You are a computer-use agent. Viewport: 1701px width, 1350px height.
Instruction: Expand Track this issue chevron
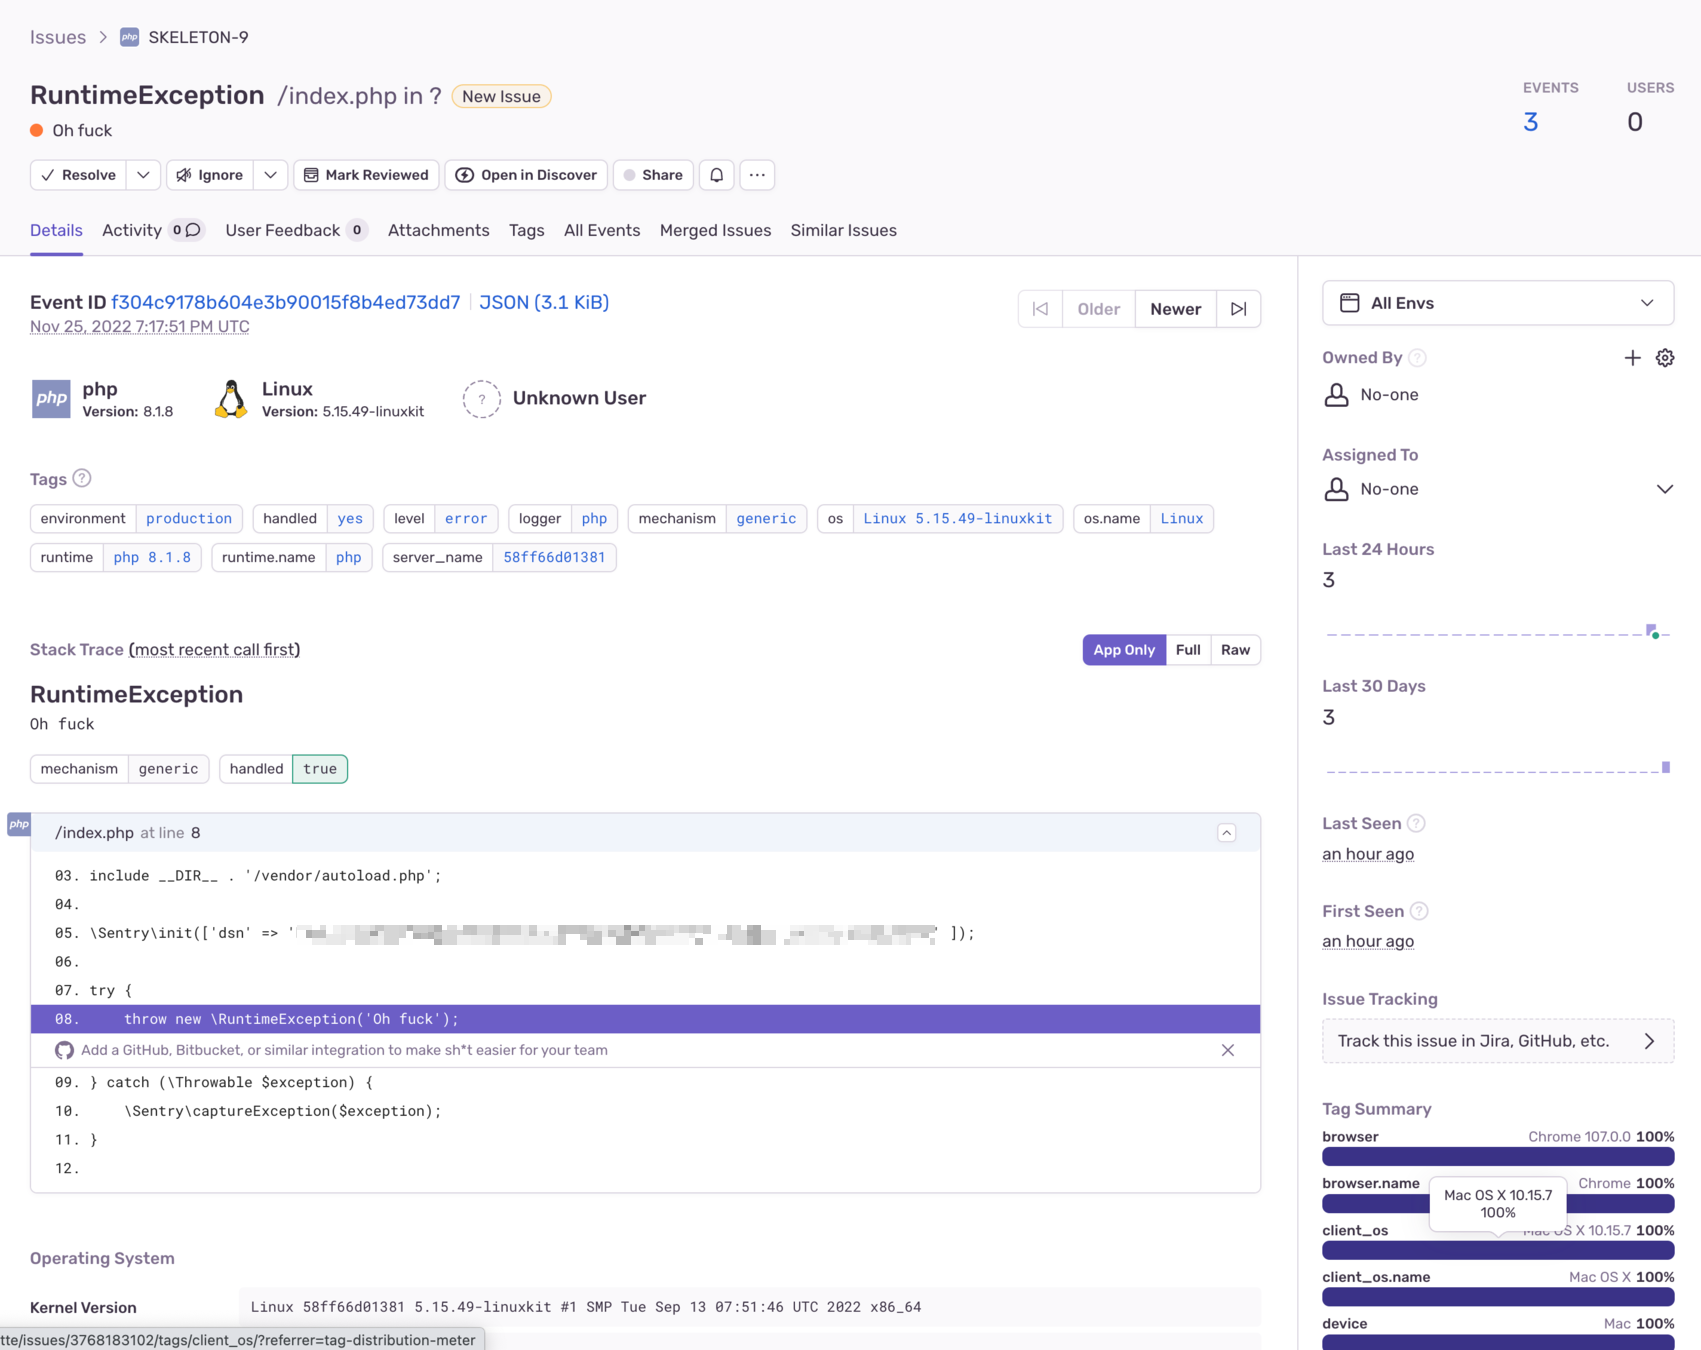[x=1649, y=1041]
